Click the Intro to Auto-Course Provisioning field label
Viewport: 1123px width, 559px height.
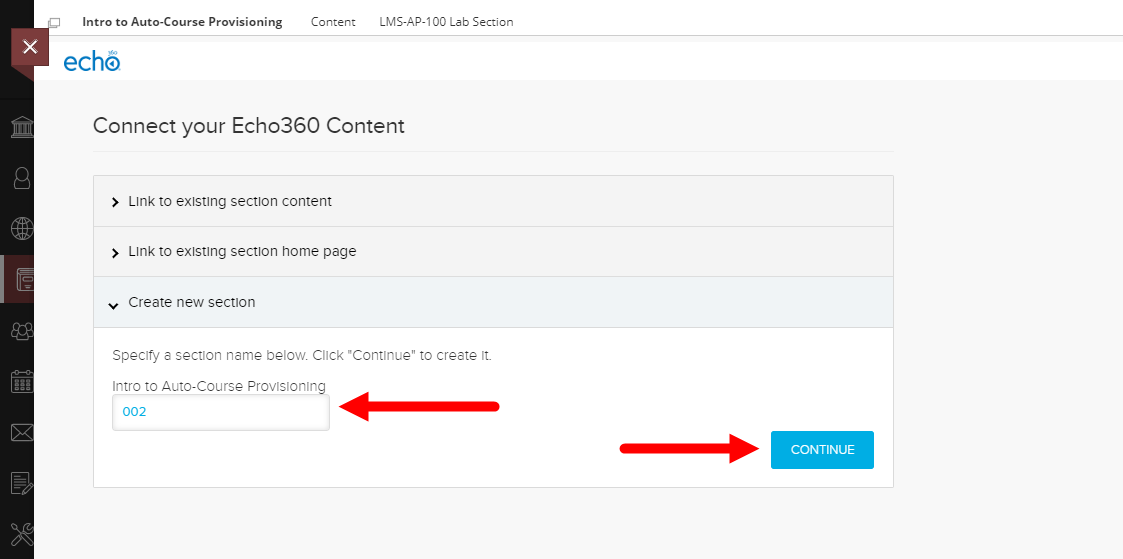pos(219,386)
